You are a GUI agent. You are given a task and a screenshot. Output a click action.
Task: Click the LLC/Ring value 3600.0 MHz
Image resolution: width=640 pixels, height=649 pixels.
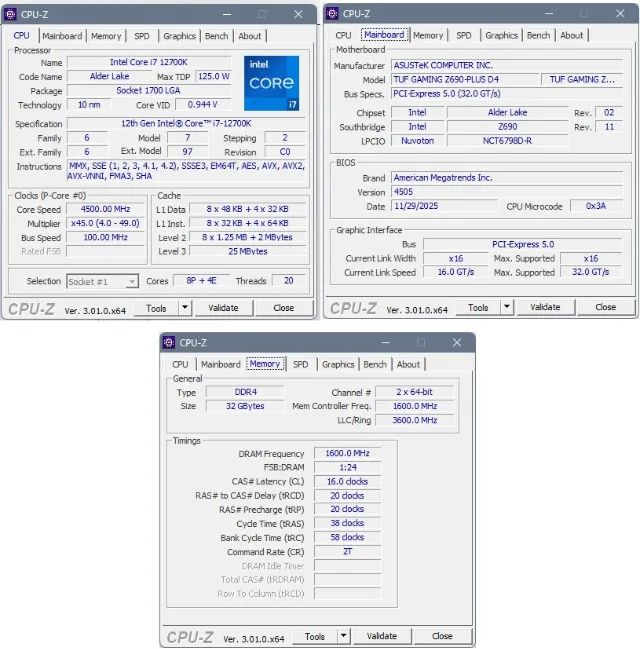coord(415,420)
